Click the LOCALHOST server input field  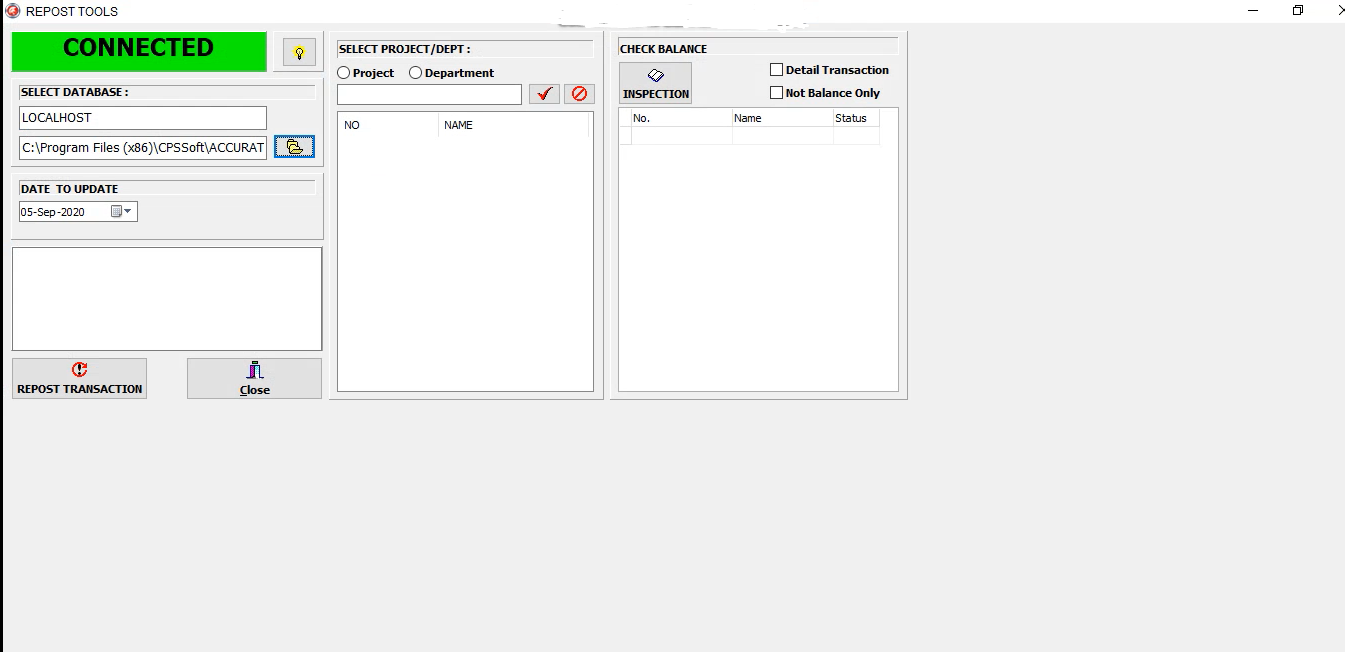[143, 118]
